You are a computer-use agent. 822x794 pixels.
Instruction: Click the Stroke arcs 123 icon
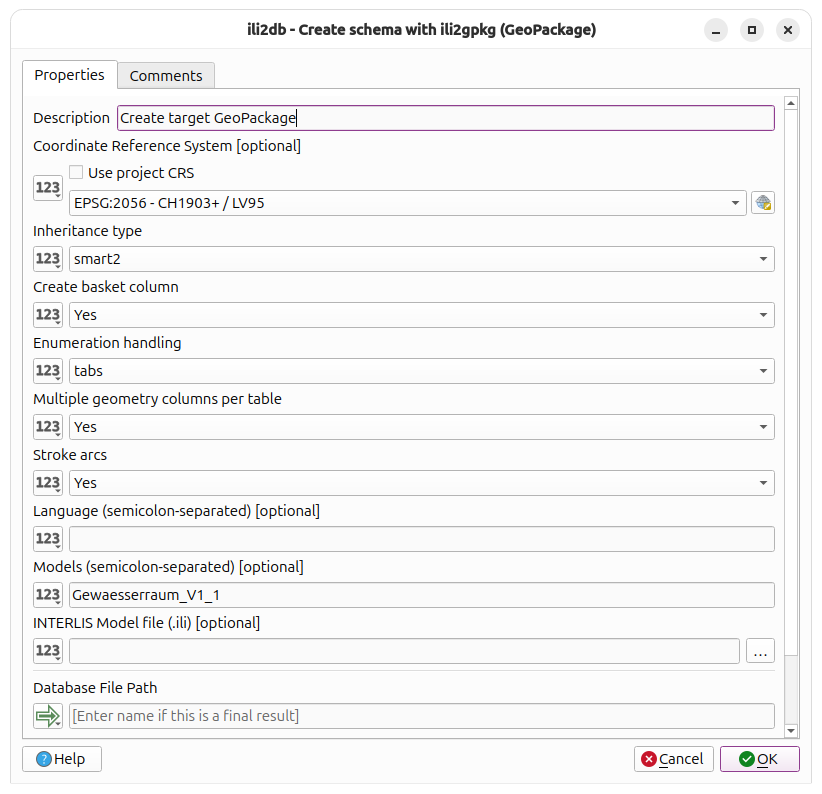(x=48, y=483)
